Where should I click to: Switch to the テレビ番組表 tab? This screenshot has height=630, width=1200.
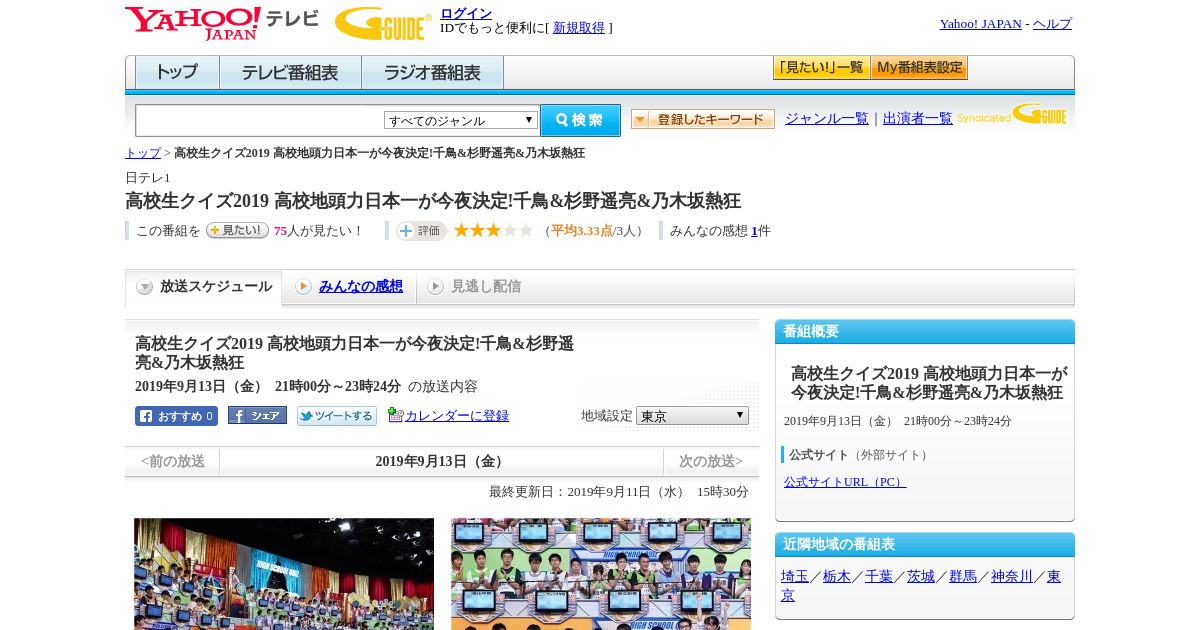tap(290, 73)
